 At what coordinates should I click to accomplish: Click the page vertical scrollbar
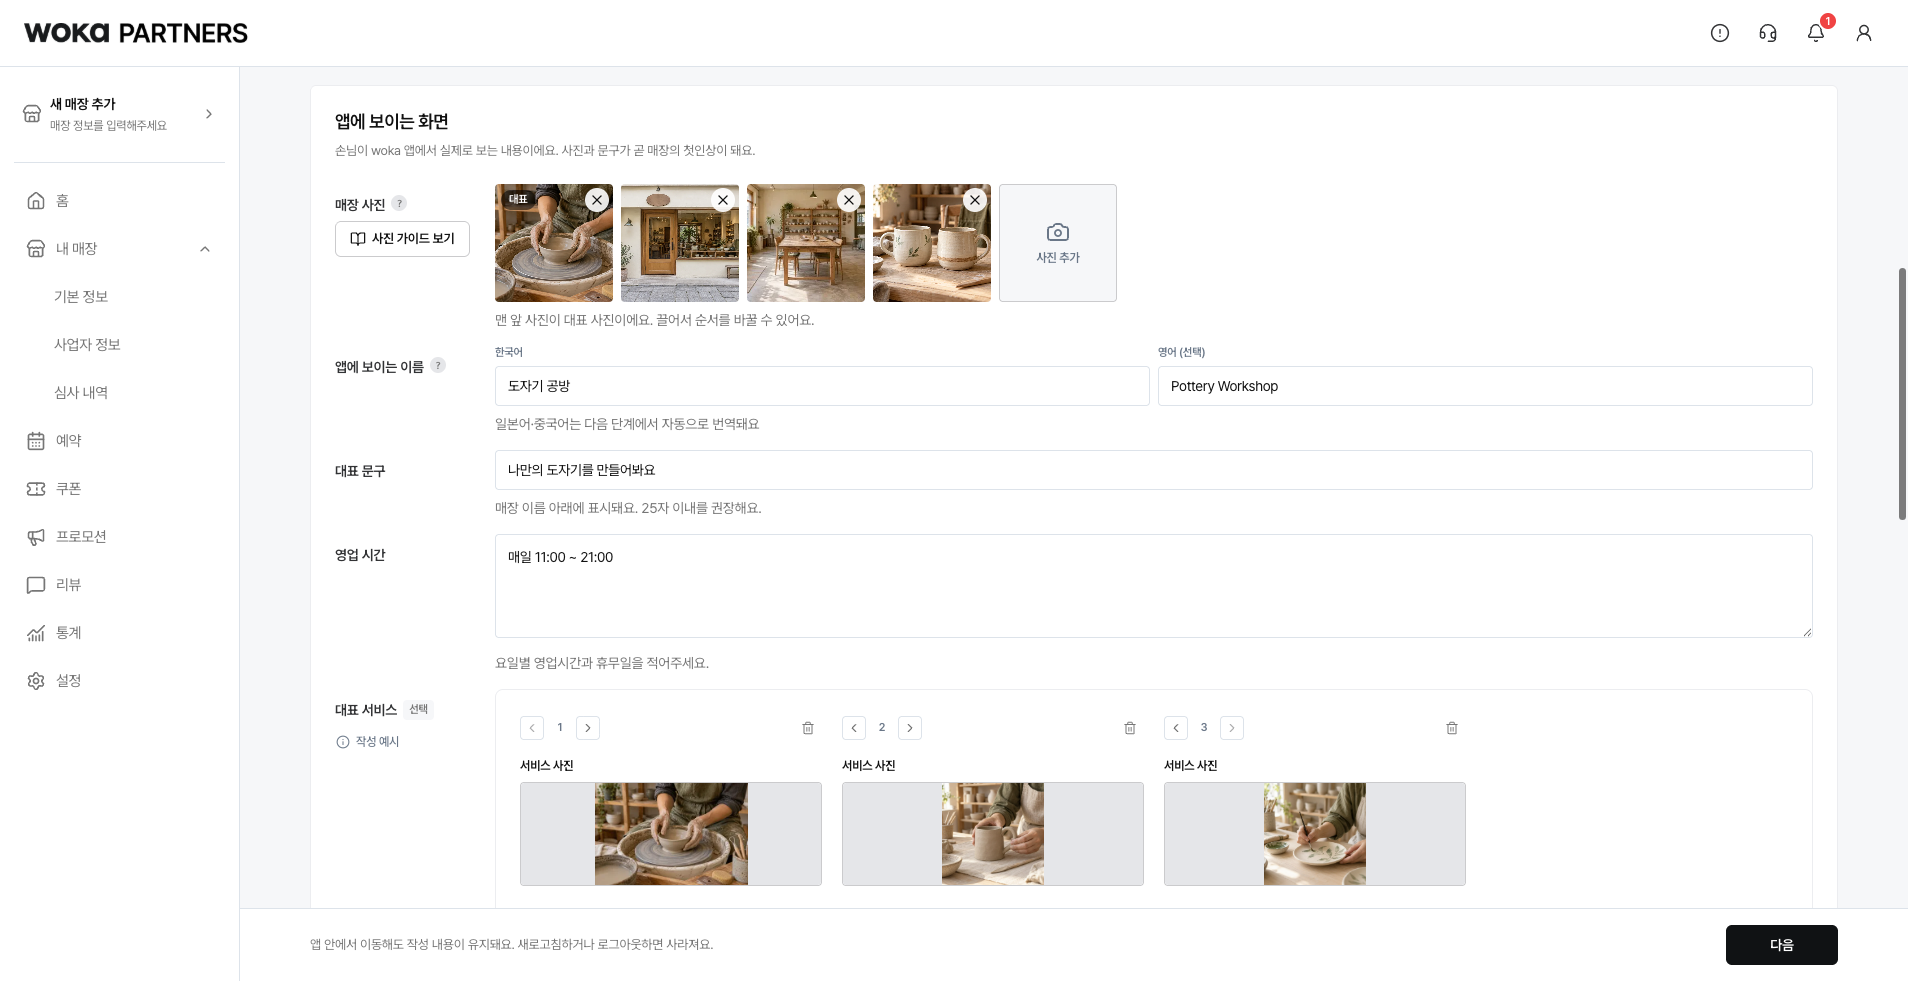1902,394
